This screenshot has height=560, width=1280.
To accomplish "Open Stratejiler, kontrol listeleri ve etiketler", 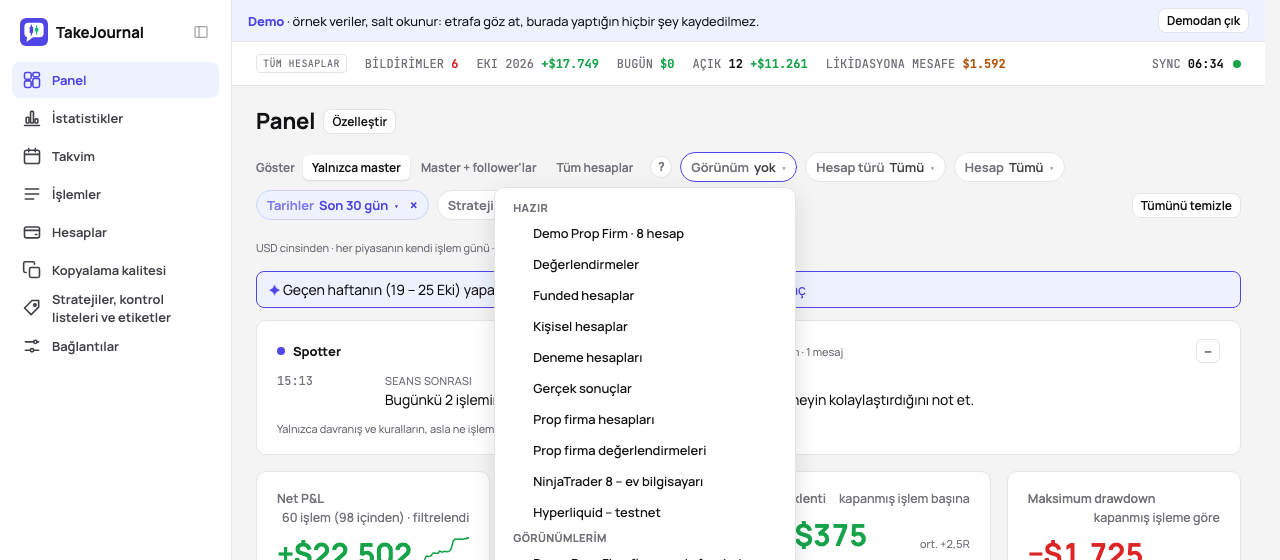I will pos(115,308).
